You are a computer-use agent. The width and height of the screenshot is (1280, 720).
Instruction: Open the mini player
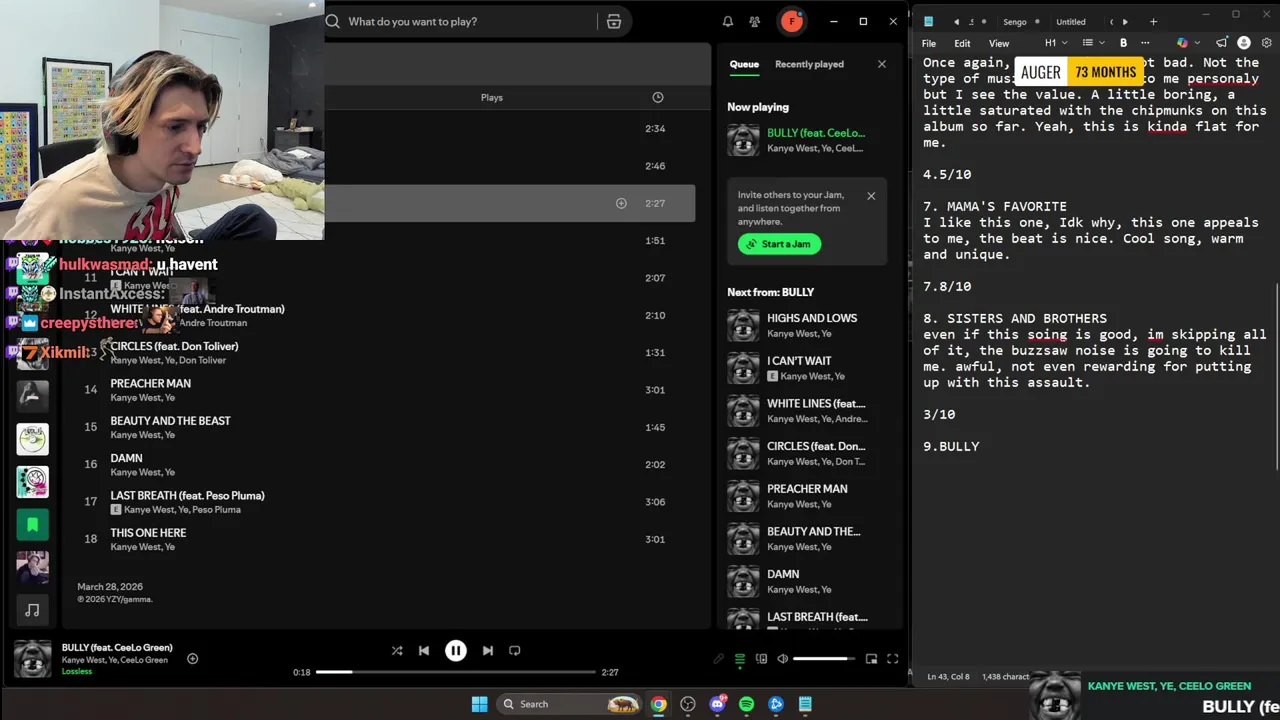tap(871, 659)
